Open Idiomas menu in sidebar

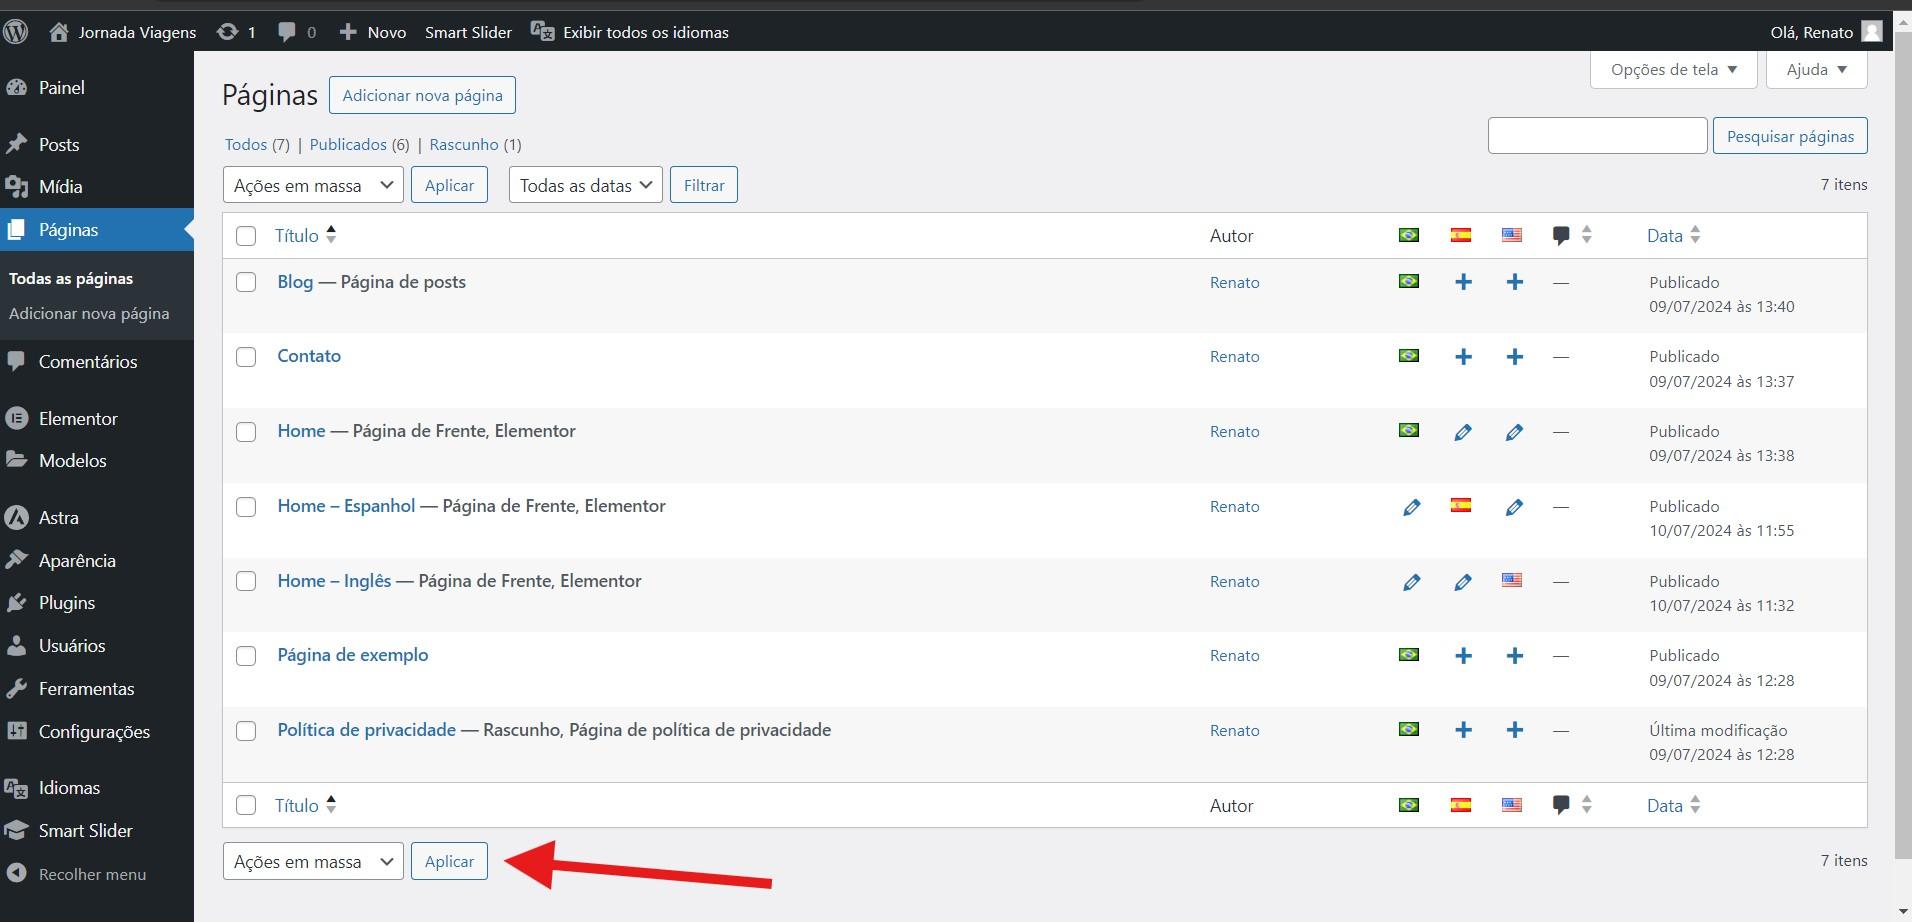pyautogui.click(x=97, y=788)
